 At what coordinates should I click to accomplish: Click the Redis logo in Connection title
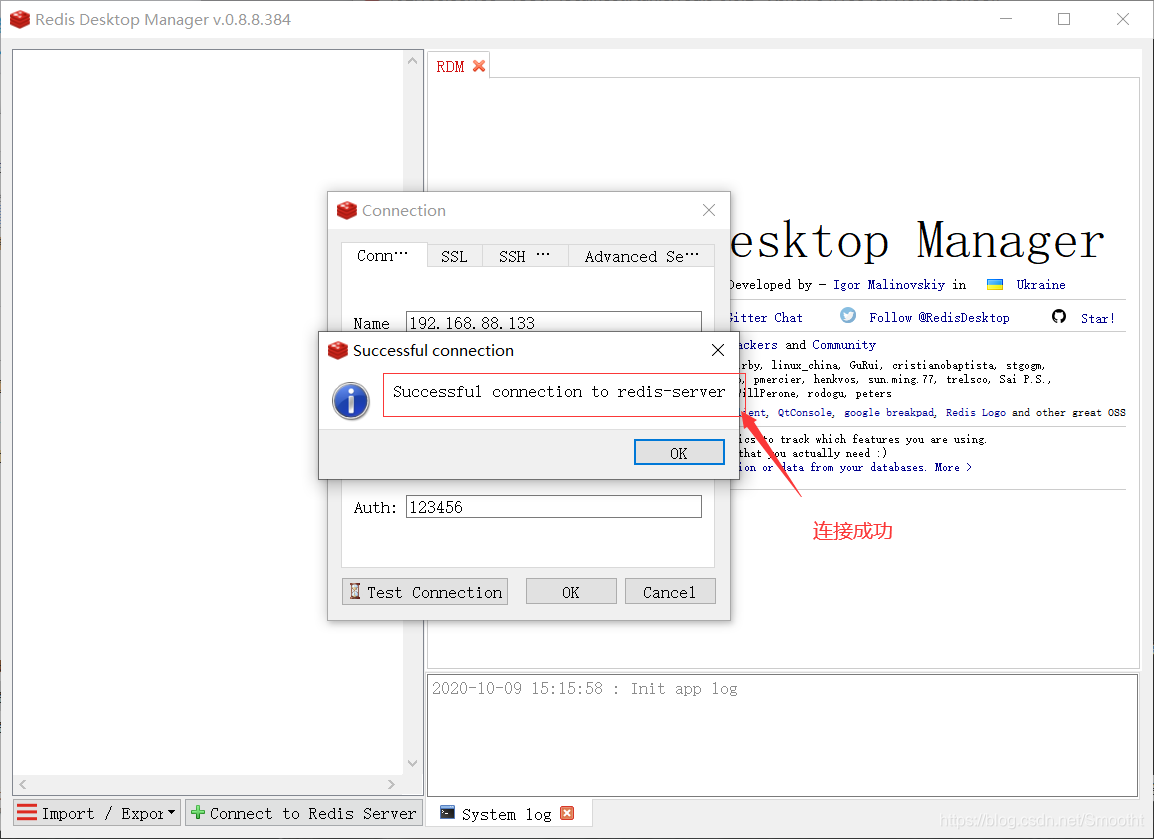point(347,210)
